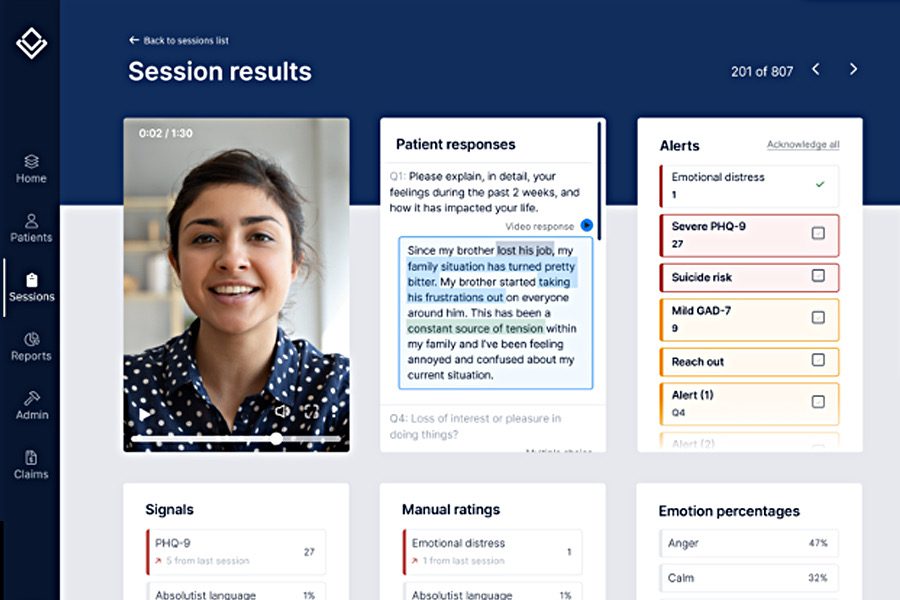This screenshot has height=600, width=900.
Task: Select the Sessions tab in sidebar
Action: [x=31, y=286]
